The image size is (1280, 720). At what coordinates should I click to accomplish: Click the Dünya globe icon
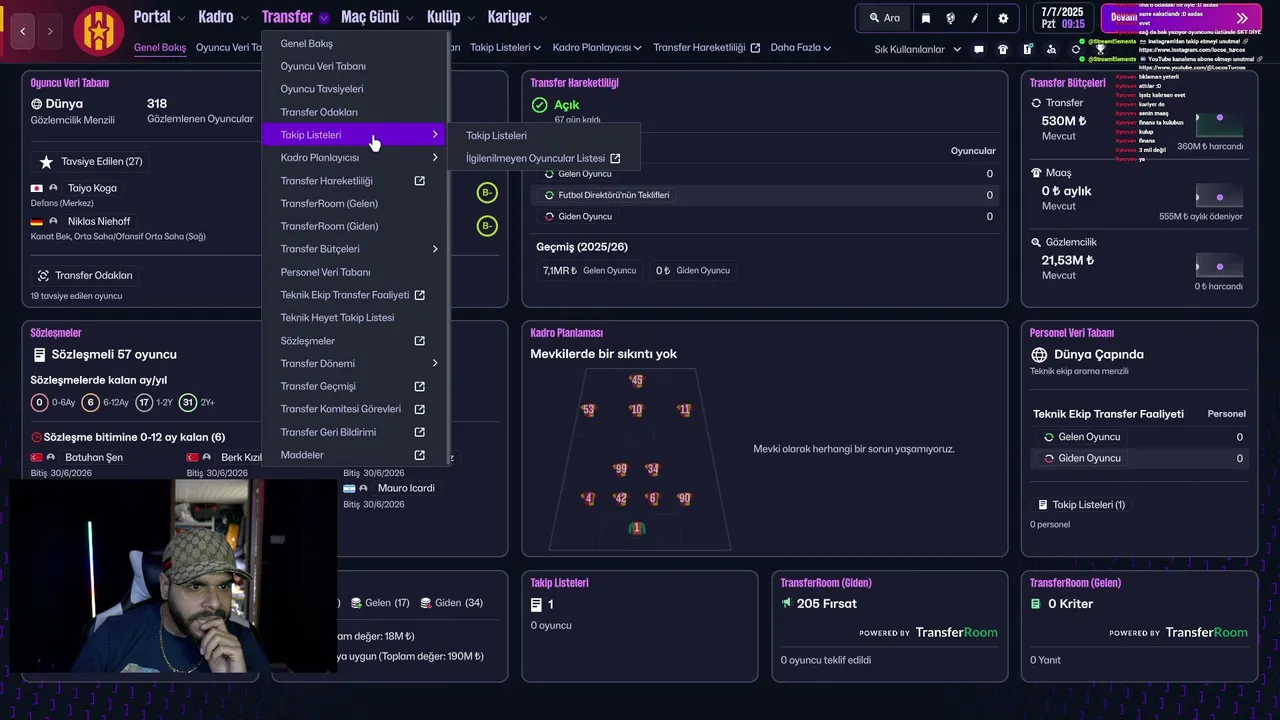click(x=37, y=104)
